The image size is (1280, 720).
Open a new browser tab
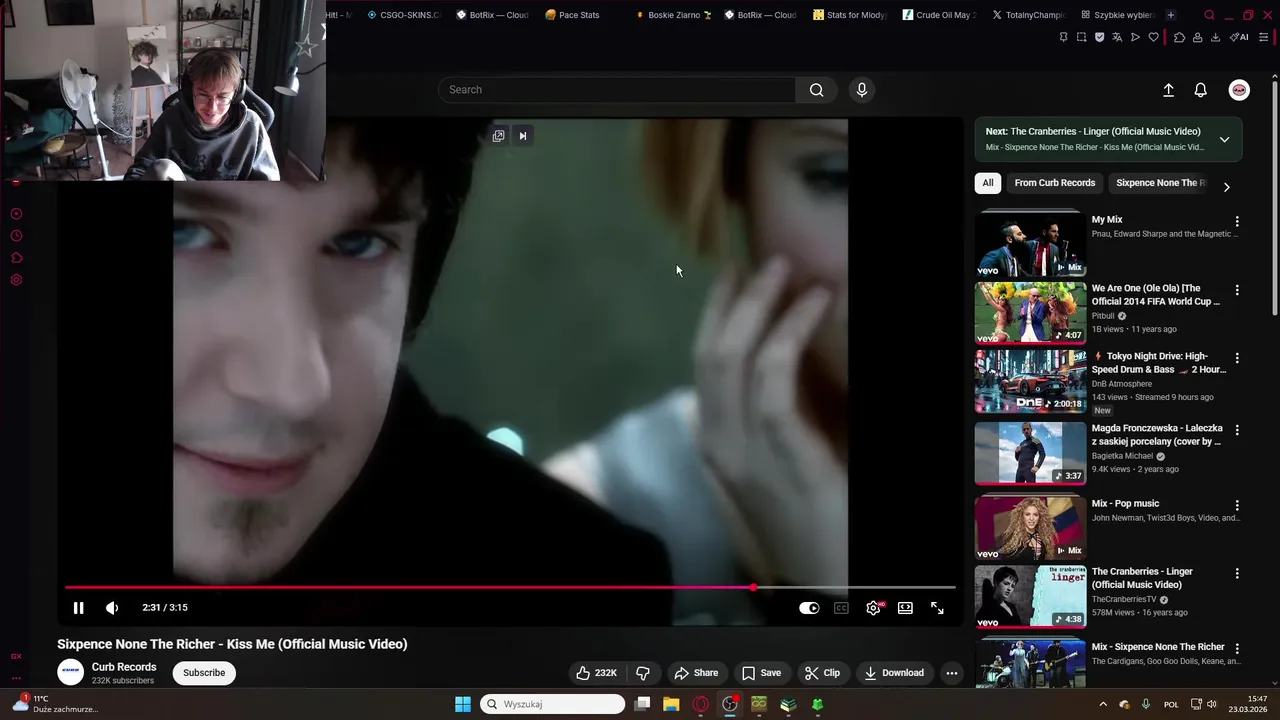[1171, 15]
